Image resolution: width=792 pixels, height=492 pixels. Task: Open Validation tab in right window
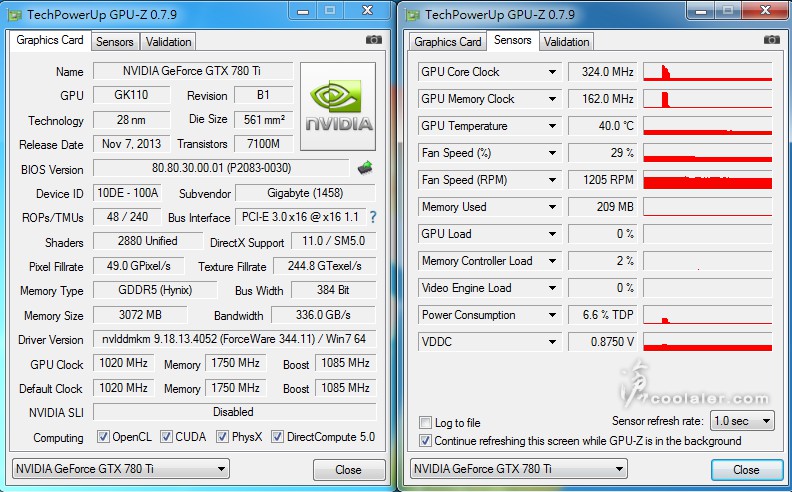(x=566, y=42)
